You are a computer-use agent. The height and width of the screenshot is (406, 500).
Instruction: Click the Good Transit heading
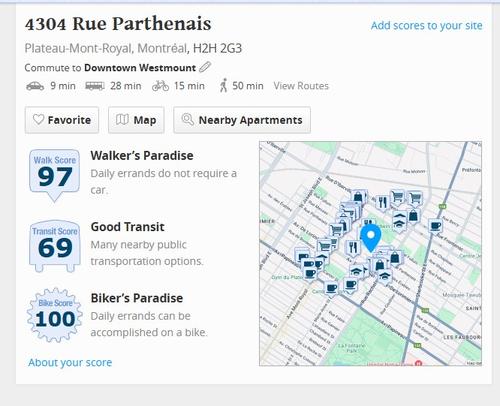[x=127, y=227]
